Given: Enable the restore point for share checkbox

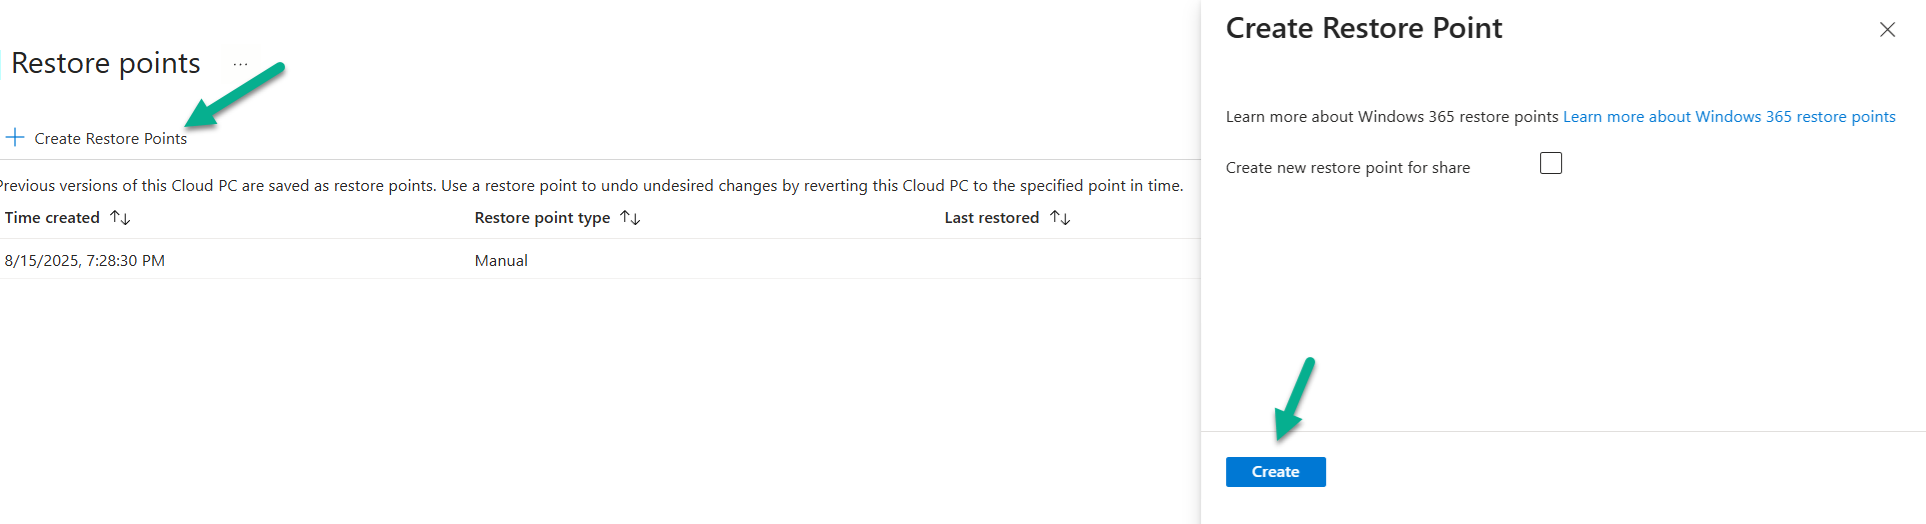Looking at the screenshot, I should click(x=1551, y=163).
